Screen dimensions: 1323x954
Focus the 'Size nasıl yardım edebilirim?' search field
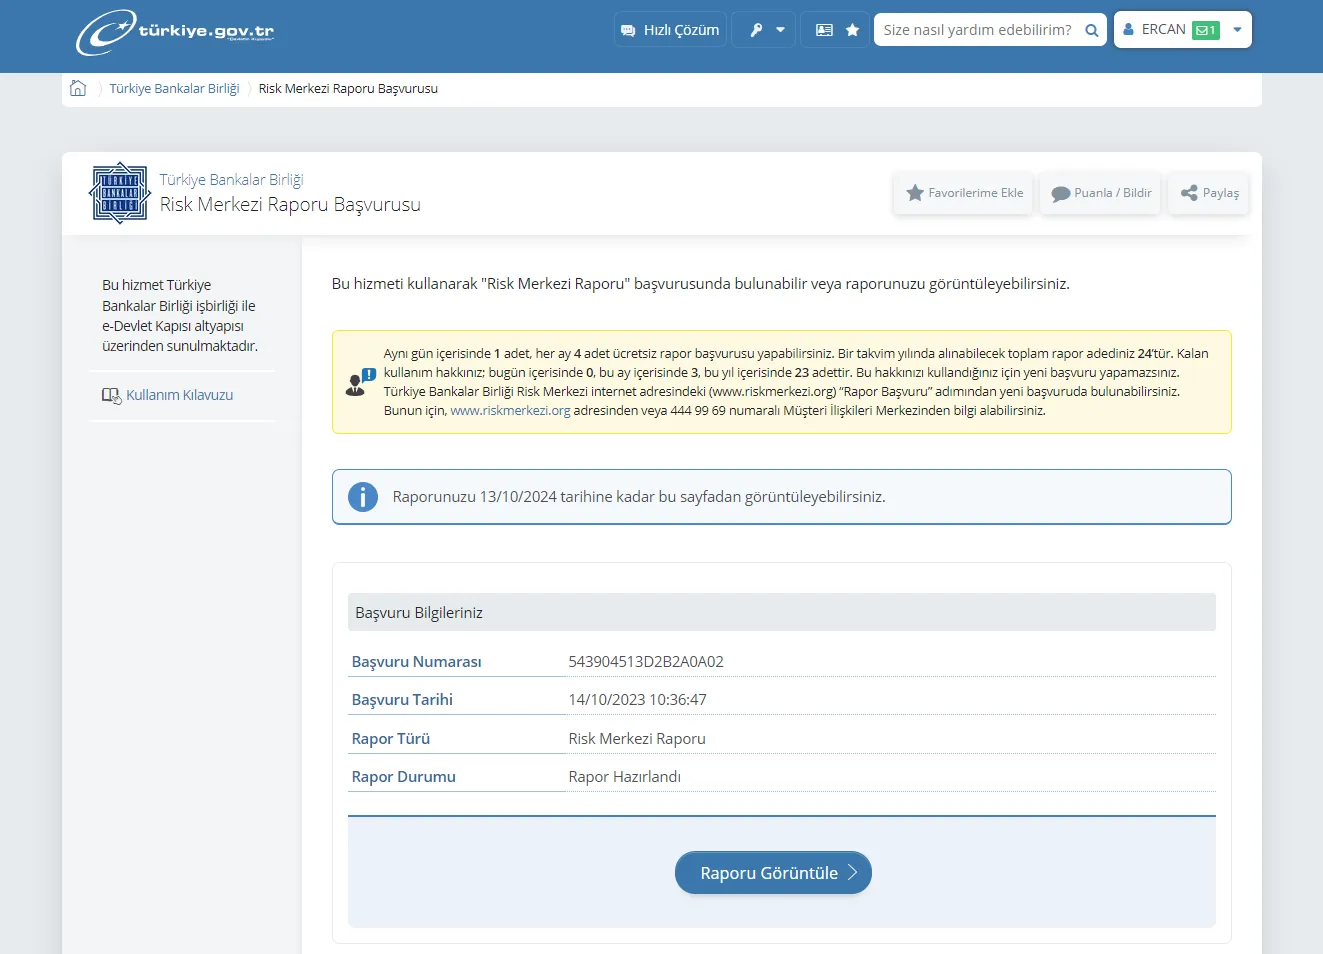coord(977,30)
